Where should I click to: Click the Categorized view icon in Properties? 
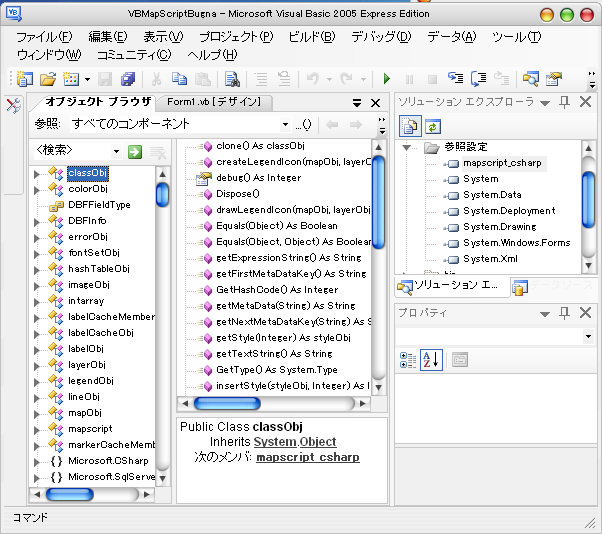tap(408, 360)
